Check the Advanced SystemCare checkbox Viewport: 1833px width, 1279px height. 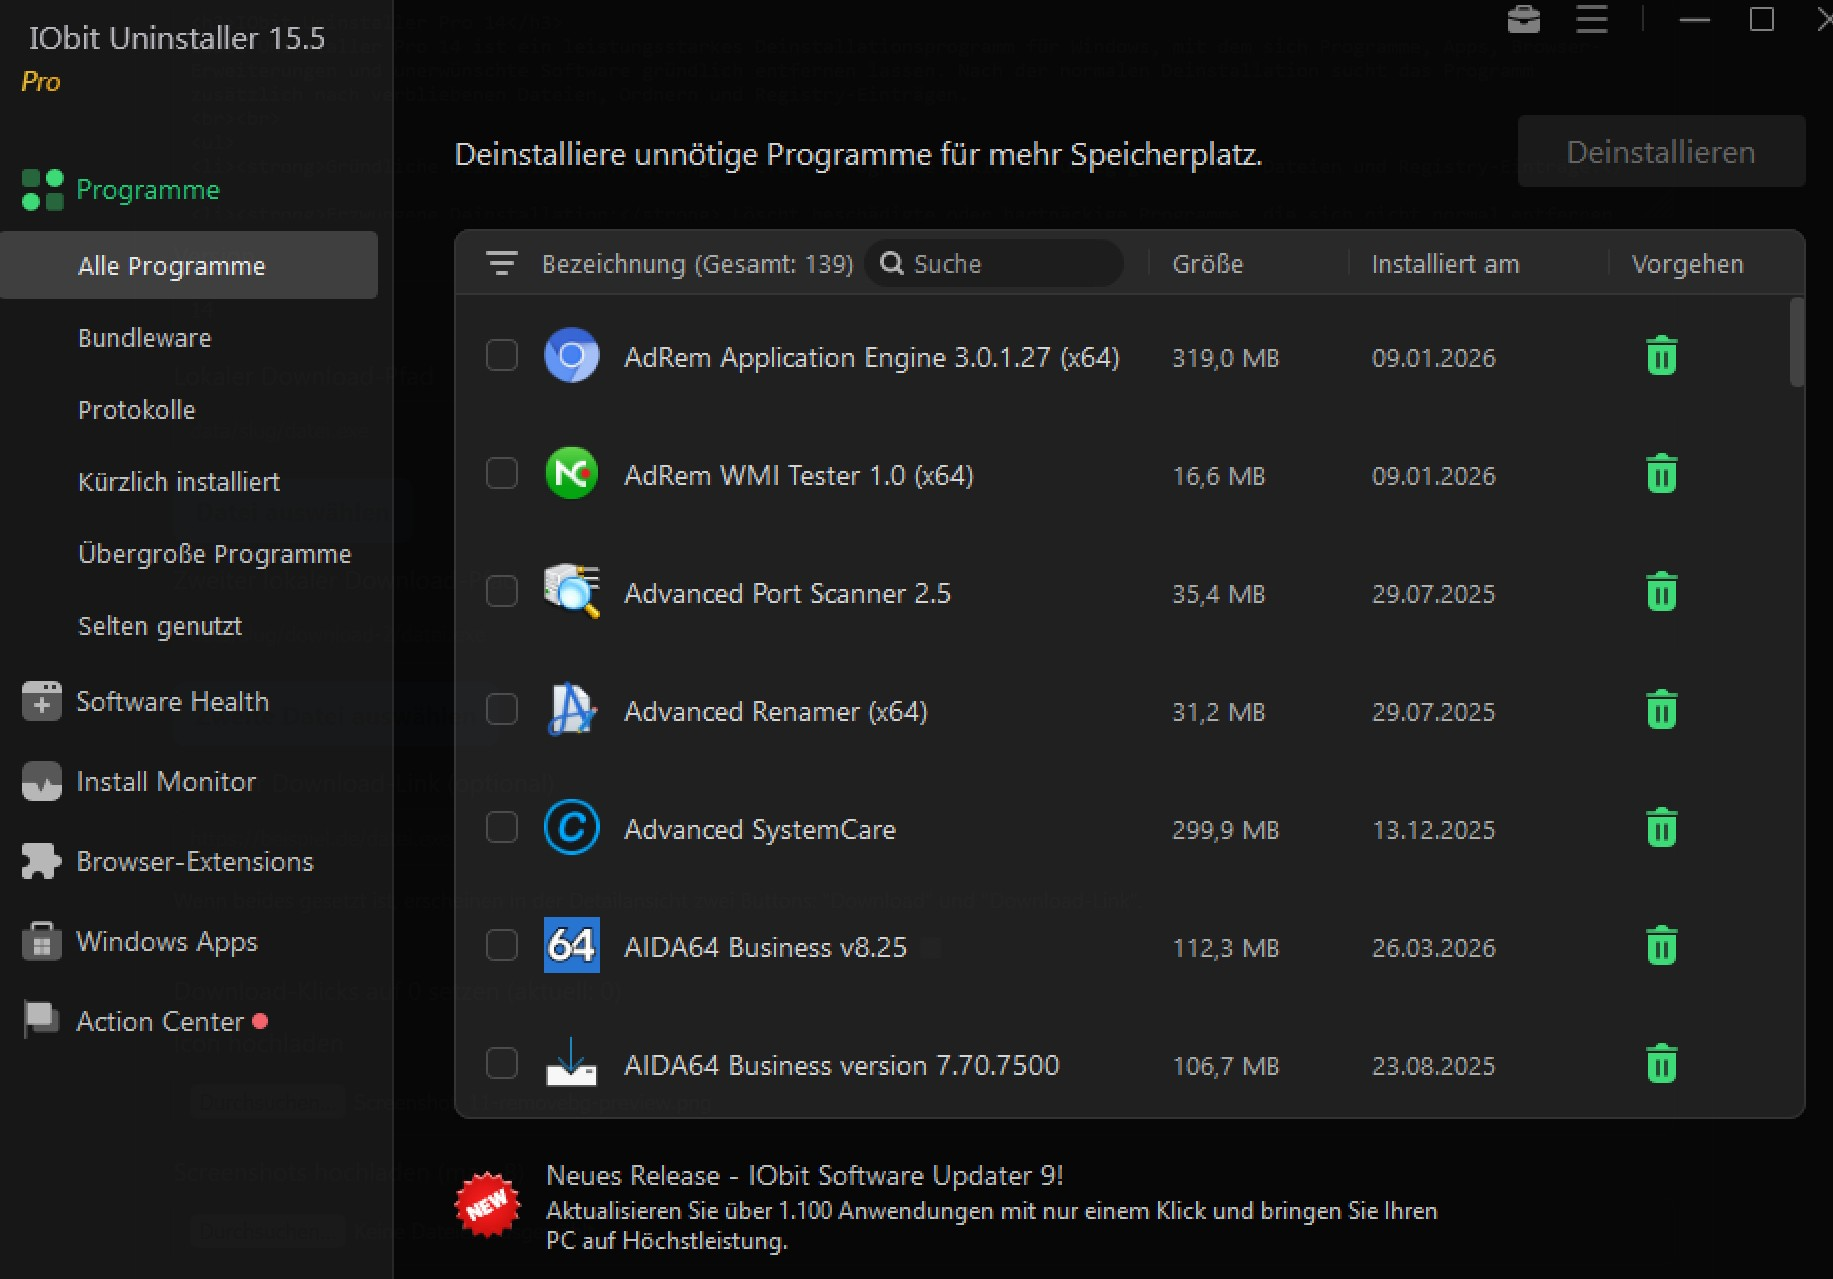tap(501, 827)
